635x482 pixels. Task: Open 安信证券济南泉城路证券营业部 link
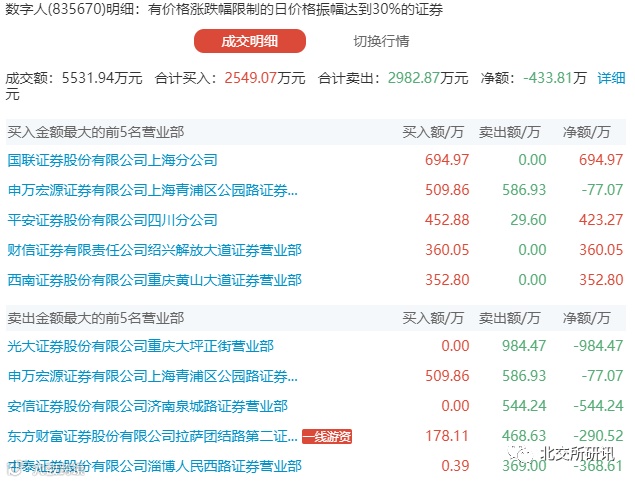tap(147, 406)
